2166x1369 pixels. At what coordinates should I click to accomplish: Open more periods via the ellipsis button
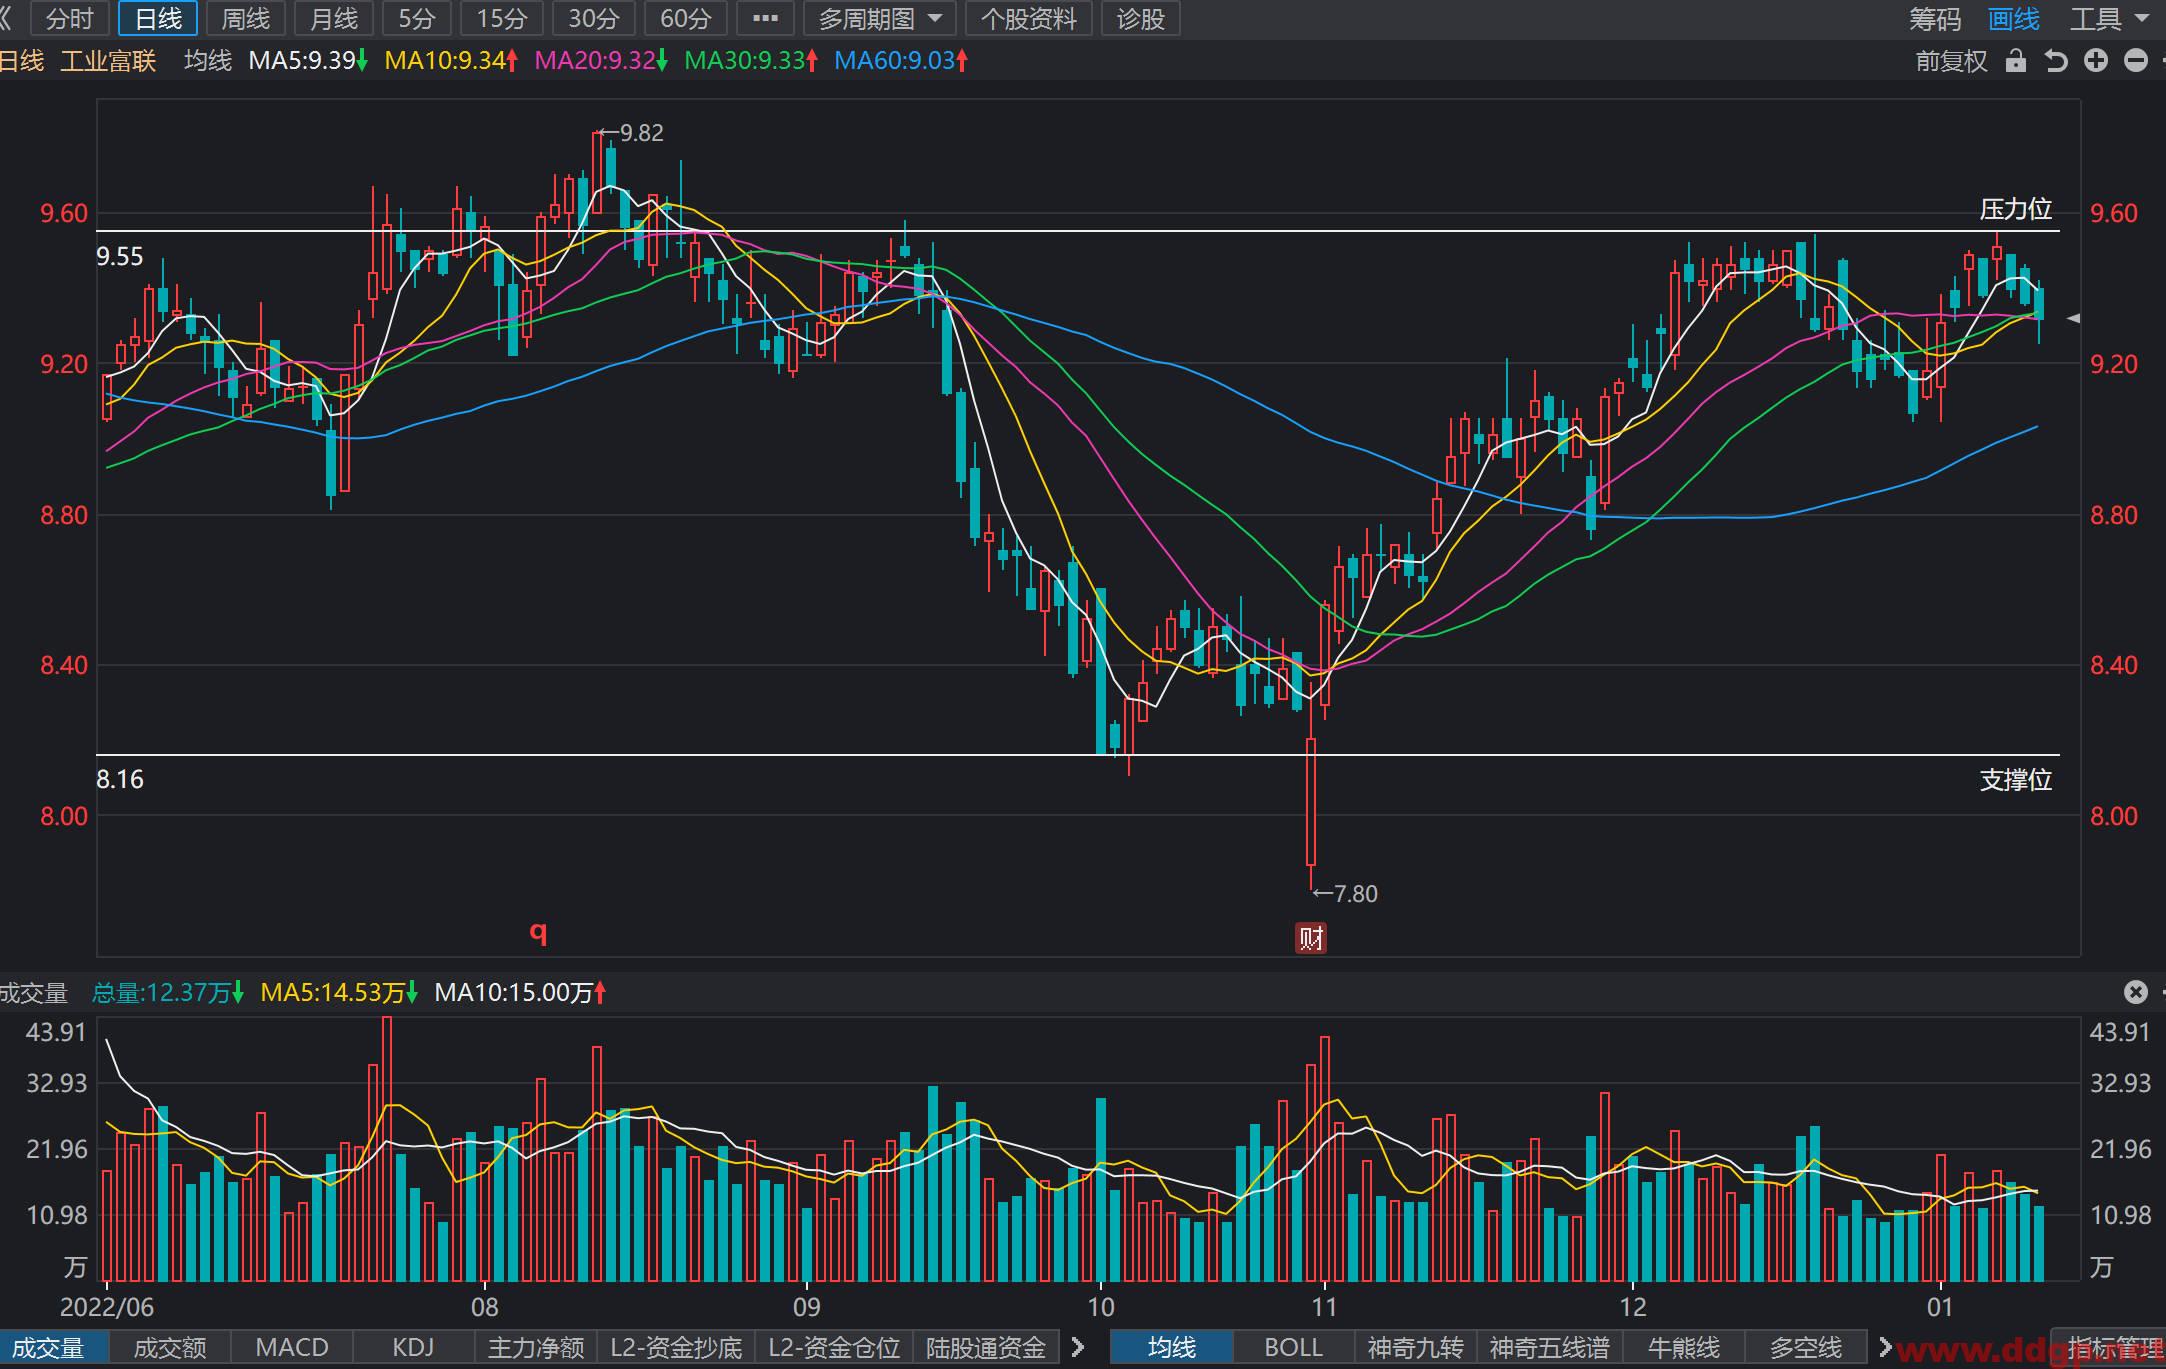[x=765, y=19]
